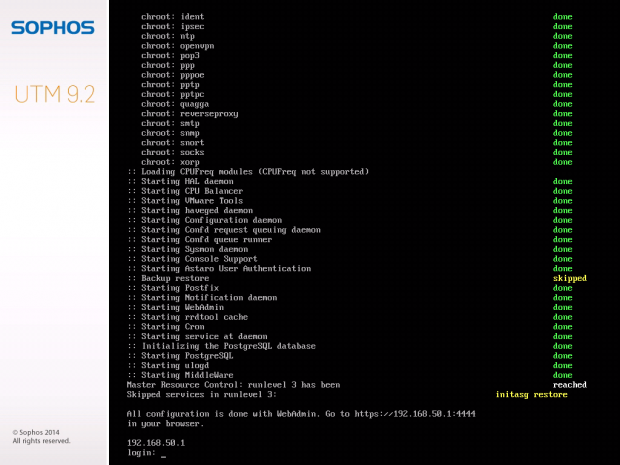Image resolution: width=620 pixels, height=465 pixels.
Task: Click 'Starting Configuration daemon' line
Action: [204, 220]
